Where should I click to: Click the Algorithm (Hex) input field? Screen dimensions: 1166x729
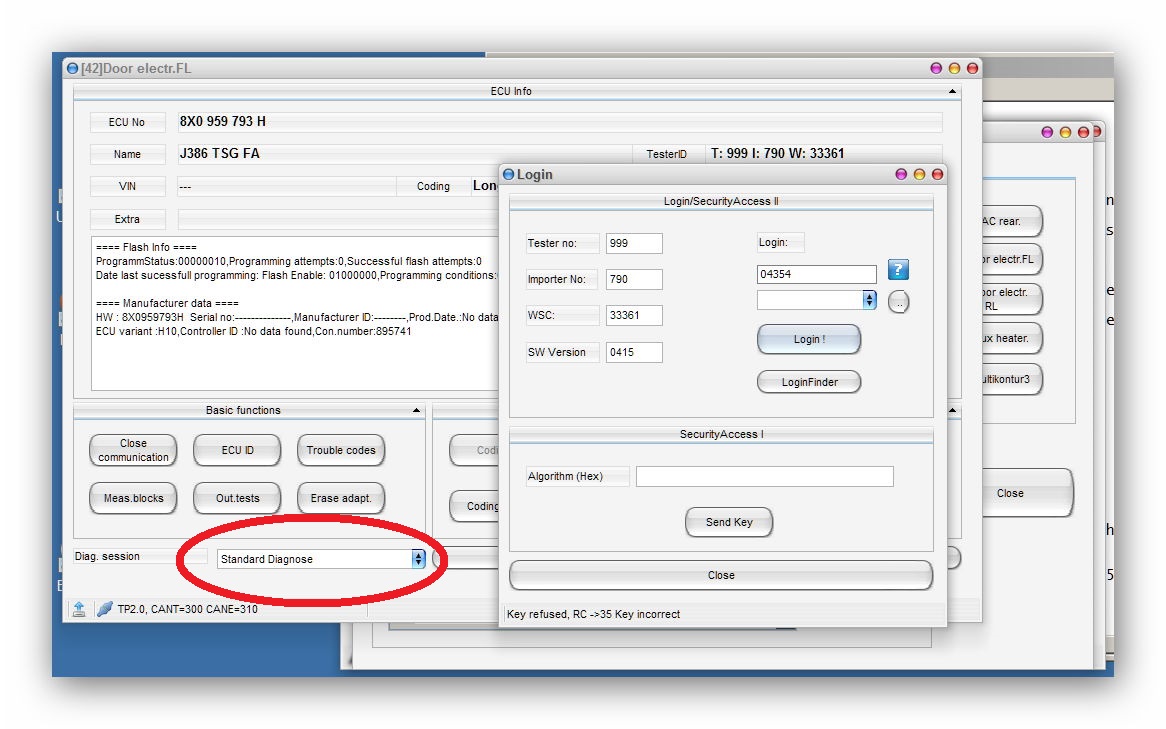(764, 476)
